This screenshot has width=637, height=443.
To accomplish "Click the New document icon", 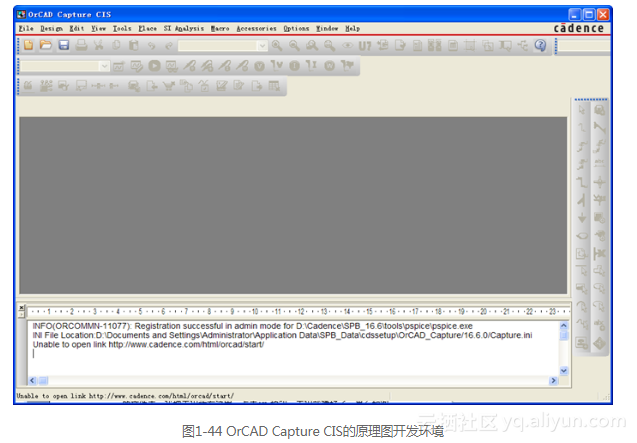I will 28,45.
